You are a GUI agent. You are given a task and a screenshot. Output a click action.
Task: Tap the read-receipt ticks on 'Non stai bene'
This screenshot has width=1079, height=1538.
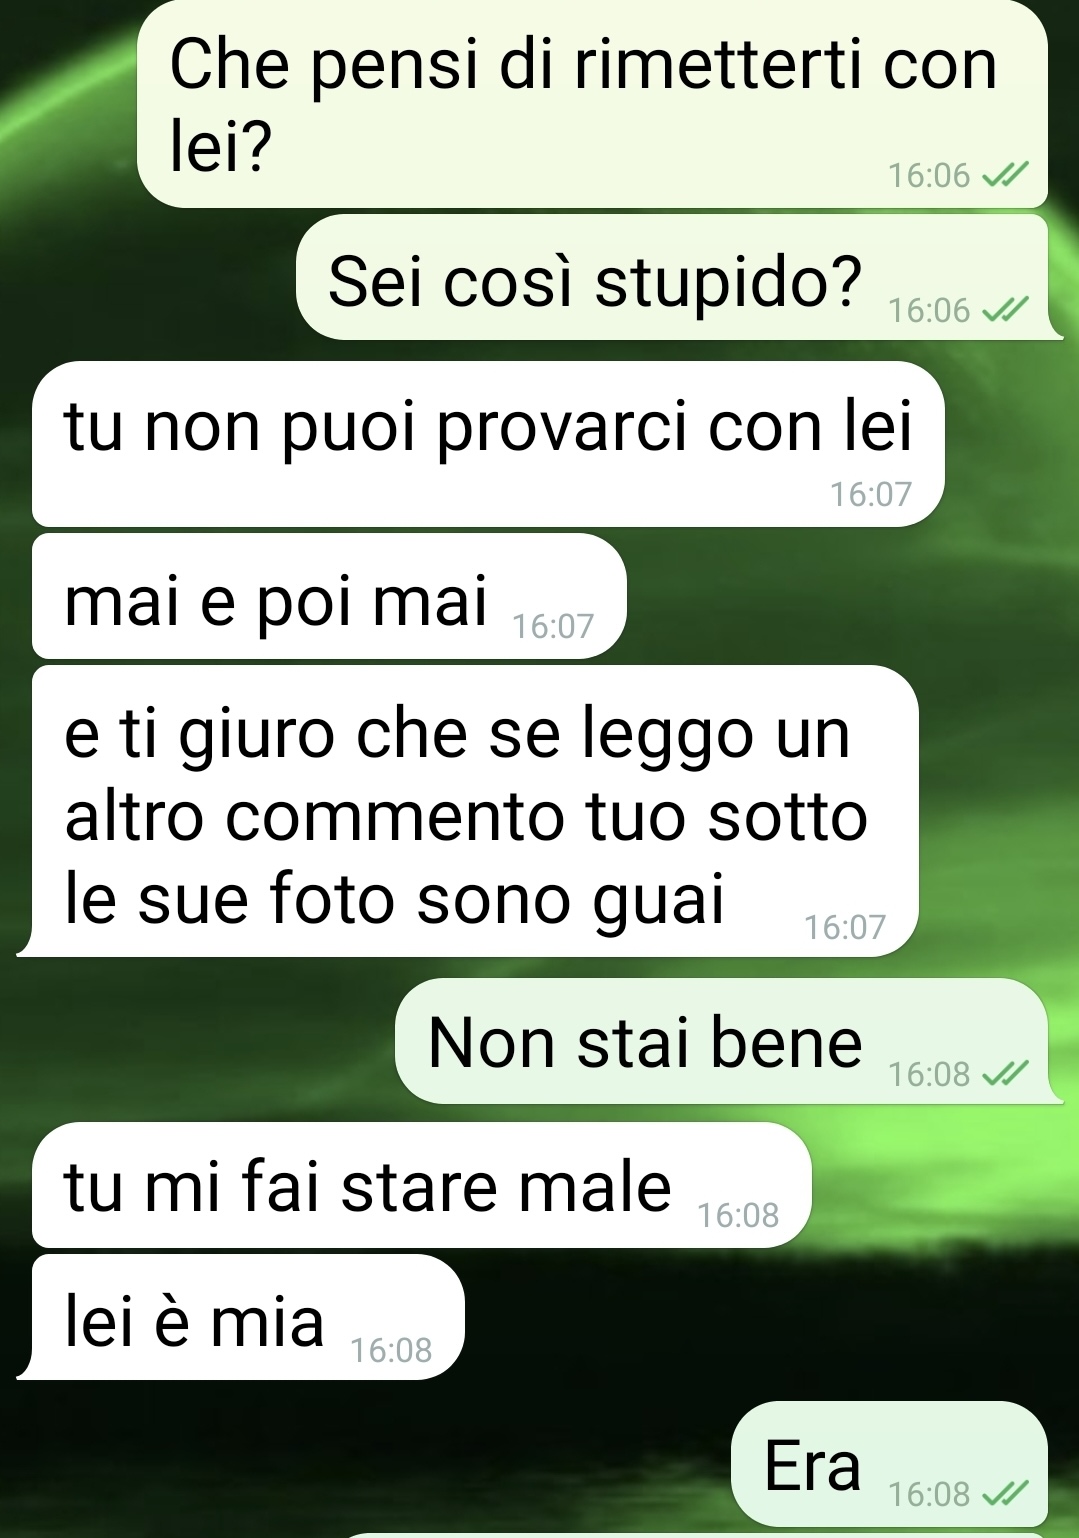pyautogui.click(x=1005, y=1073)
